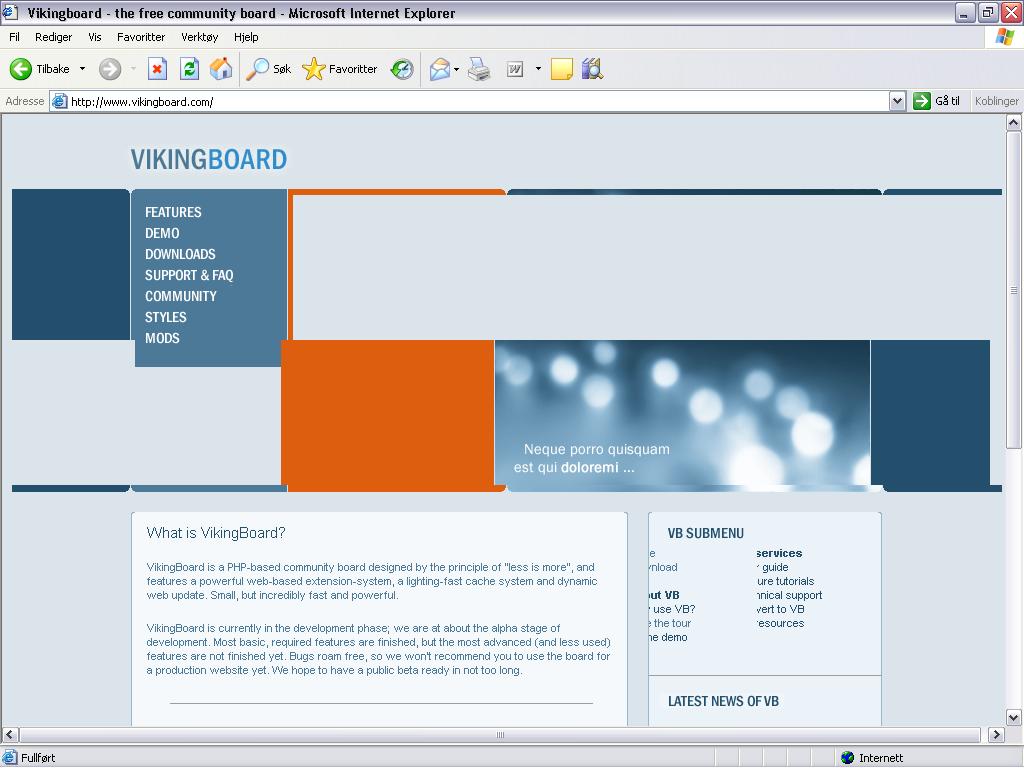Open the Favoritter menu in menu bar

pyautogui.click(x=141, y=37)
